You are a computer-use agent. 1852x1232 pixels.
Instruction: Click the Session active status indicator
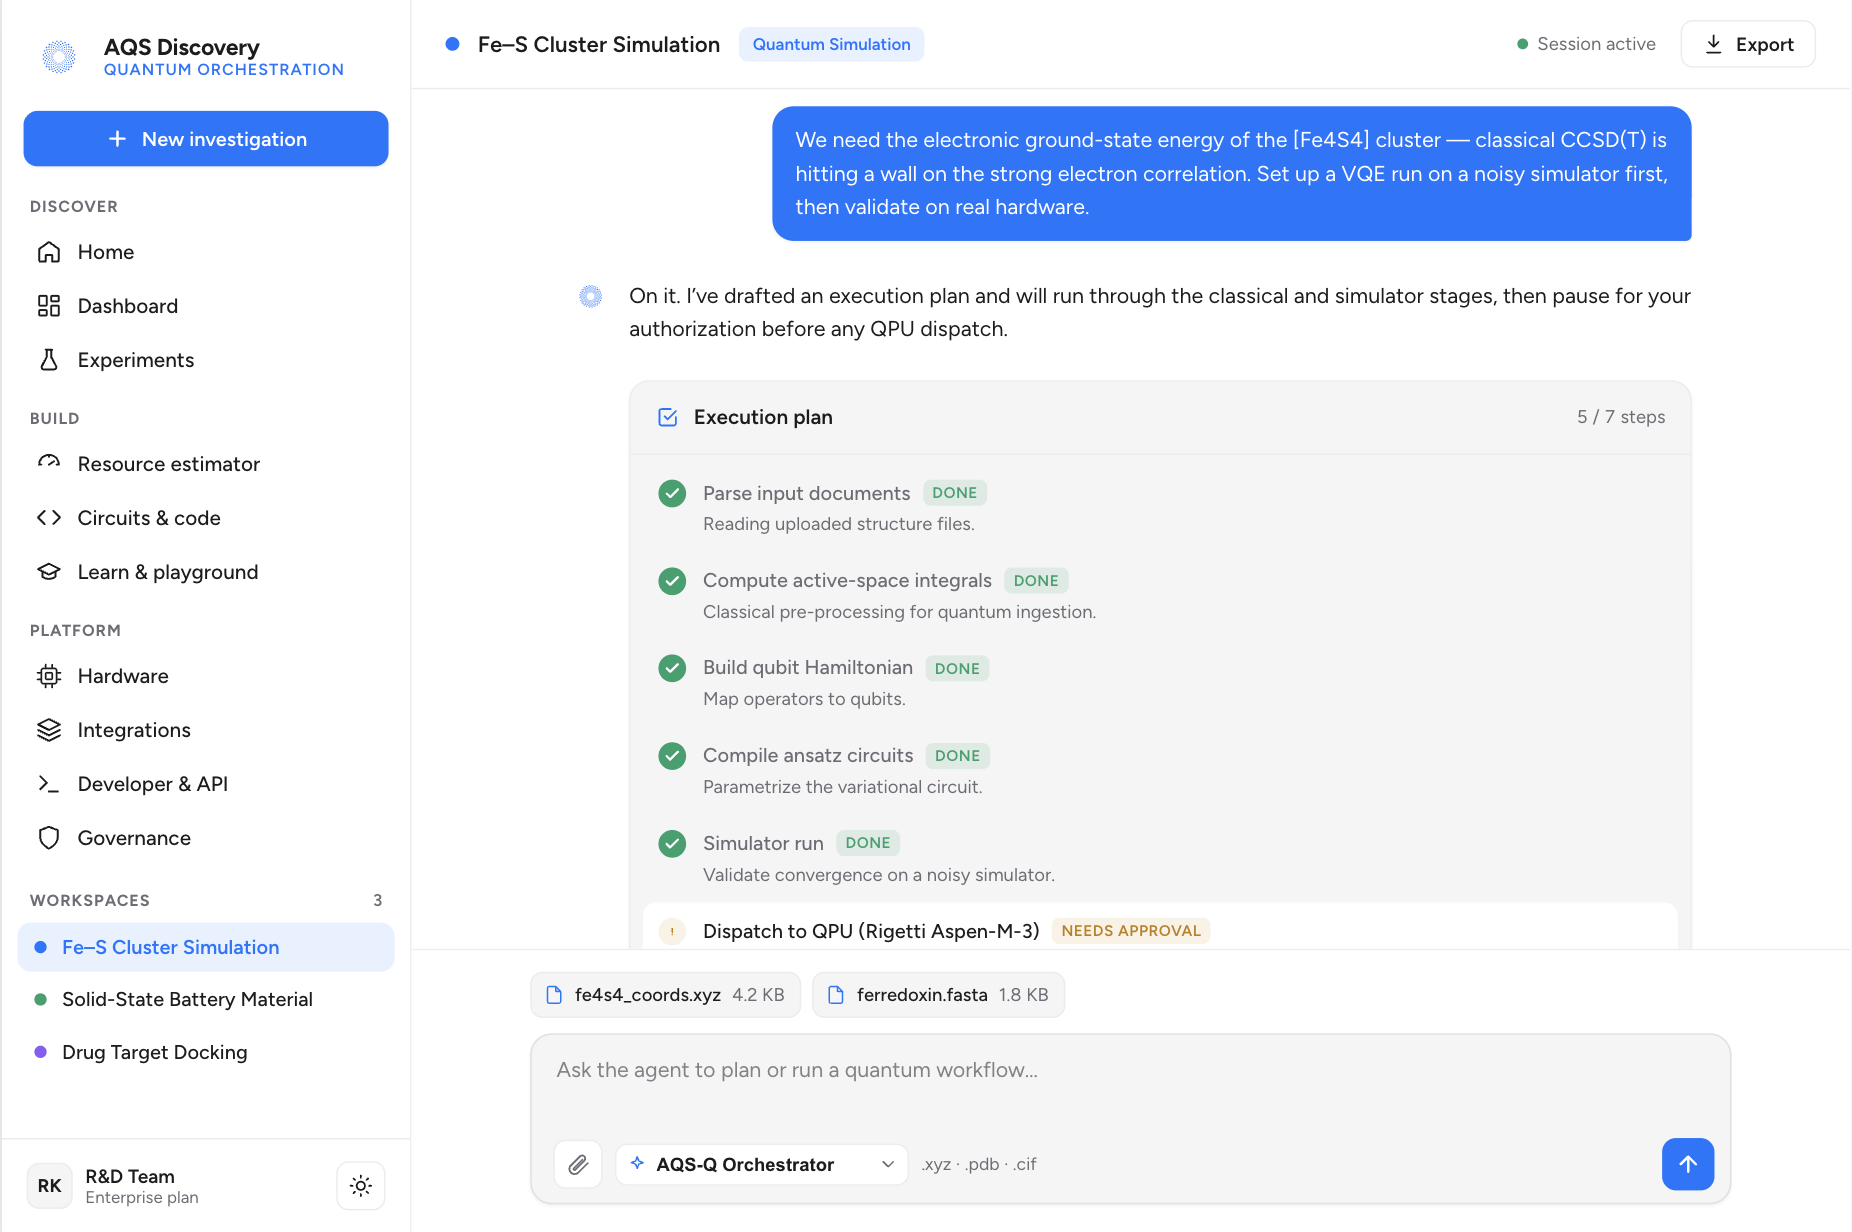[1586, 44]
